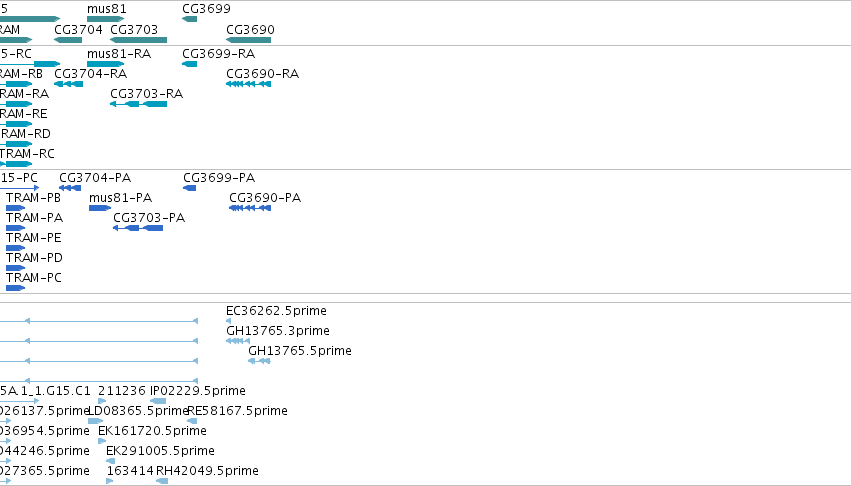Select the IP02229.5prime EST bar

coord(158,401)
